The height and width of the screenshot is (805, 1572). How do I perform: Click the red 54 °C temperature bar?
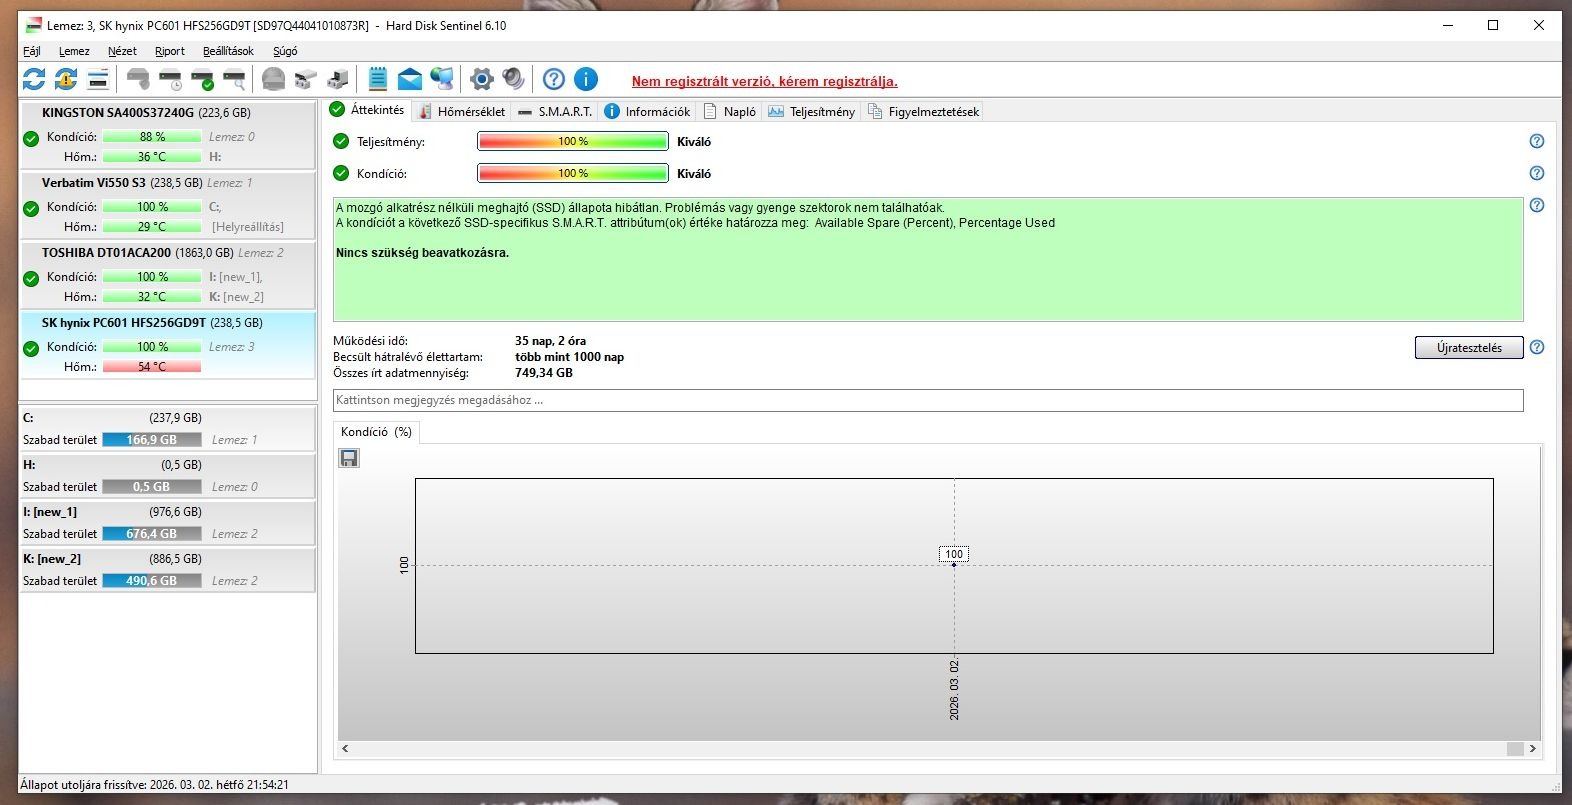coord(152,367)
